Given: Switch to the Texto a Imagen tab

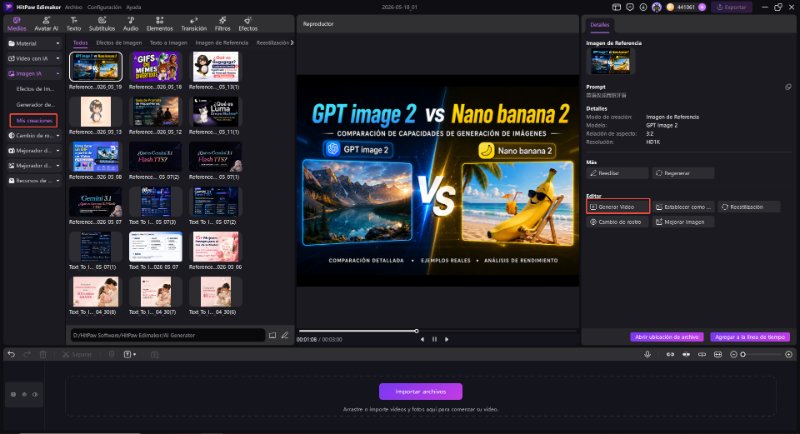Looking at the screenshot, I should click(168, 43).
